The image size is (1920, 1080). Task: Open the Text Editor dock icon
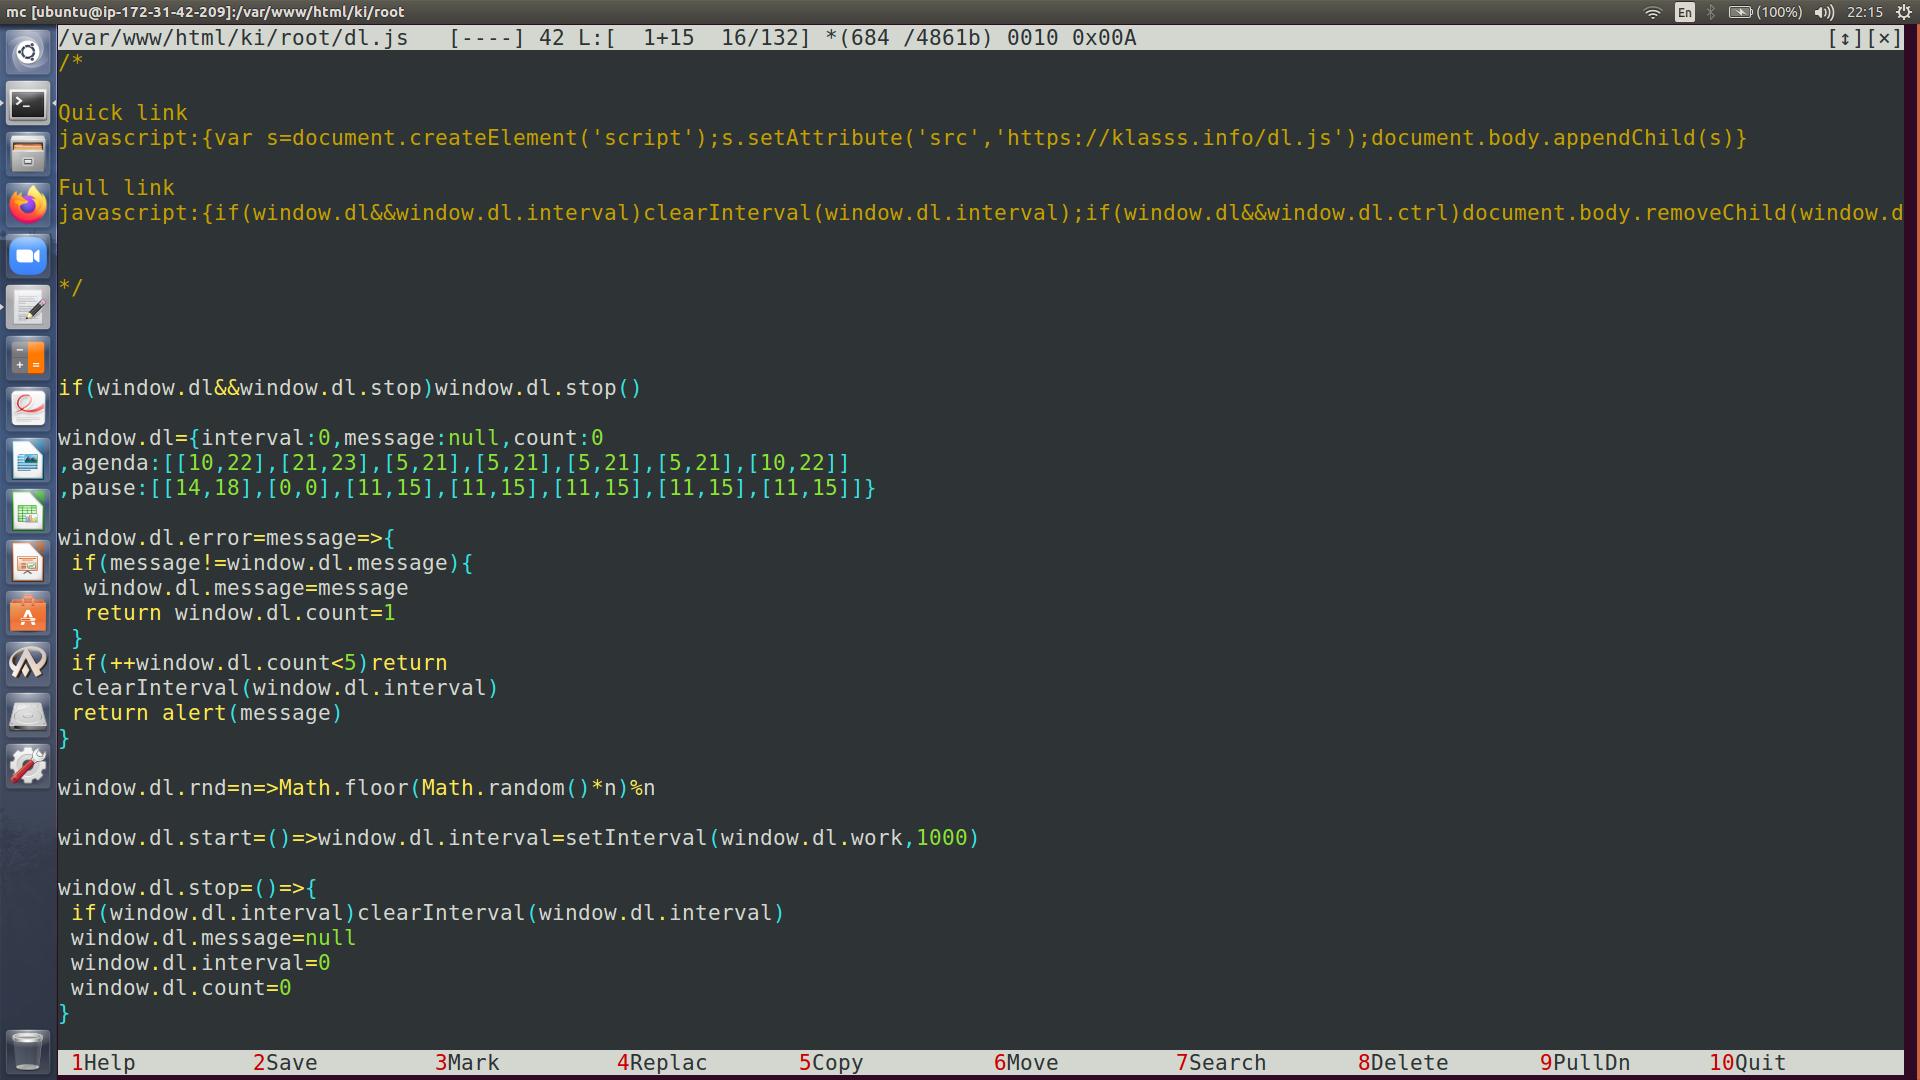28,308
